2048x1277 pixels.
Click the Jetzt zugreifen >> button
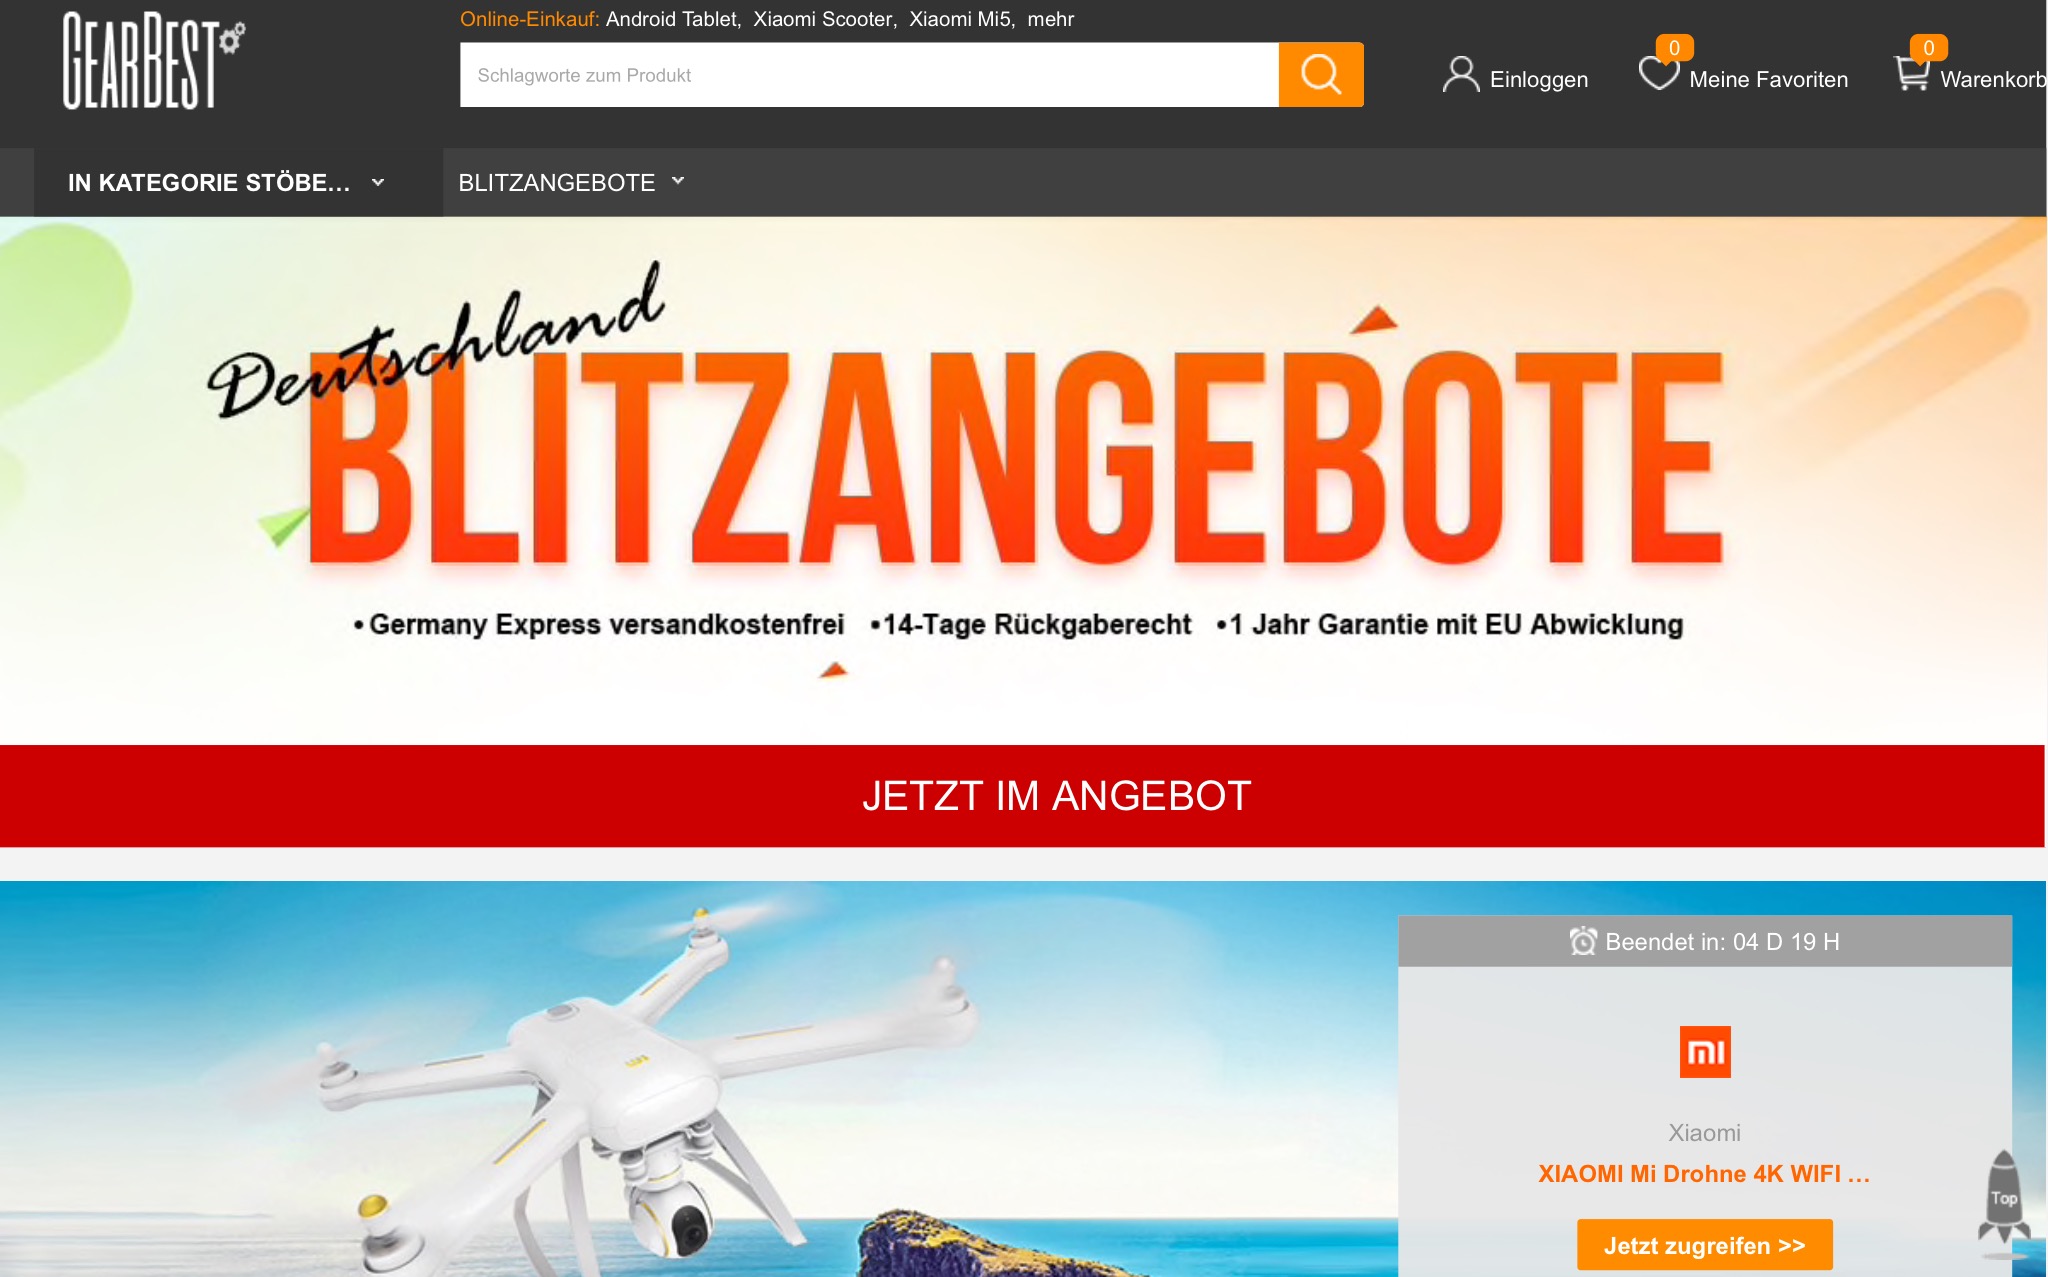click(x=1705, y=1245)
